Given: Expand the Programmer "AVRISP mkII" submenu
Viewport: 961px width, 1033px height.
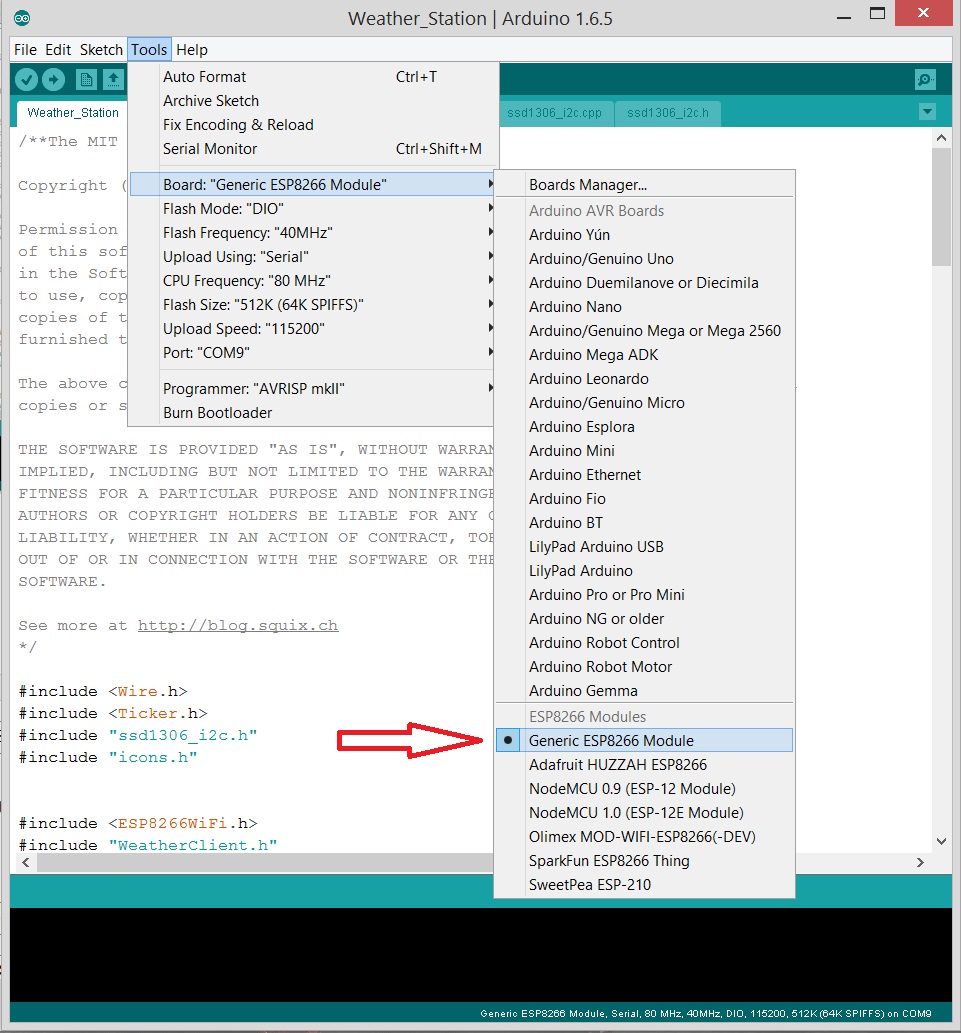Looking at the screenshot, I should [x=312, y=389].
